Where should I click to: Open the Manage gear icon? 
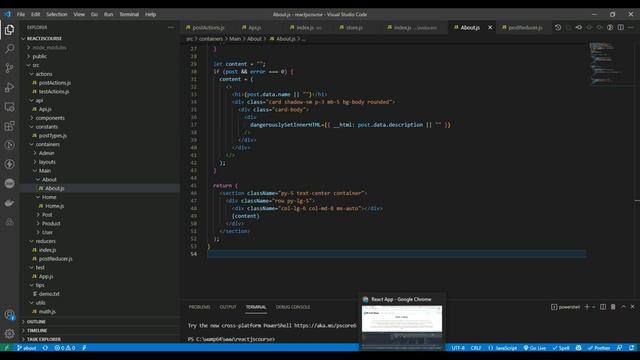click(9, 333)
